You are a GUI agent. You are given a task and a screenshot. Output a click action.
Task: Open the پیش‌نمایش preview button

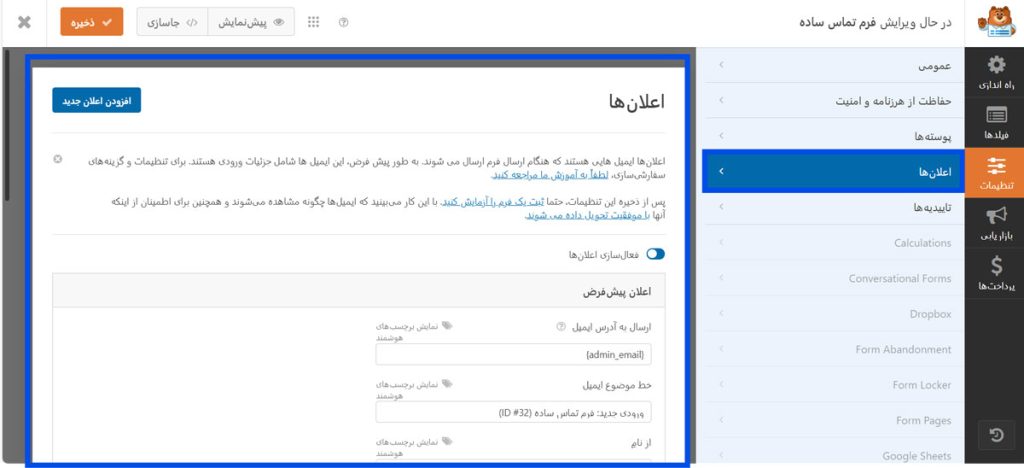click(251, 22)
